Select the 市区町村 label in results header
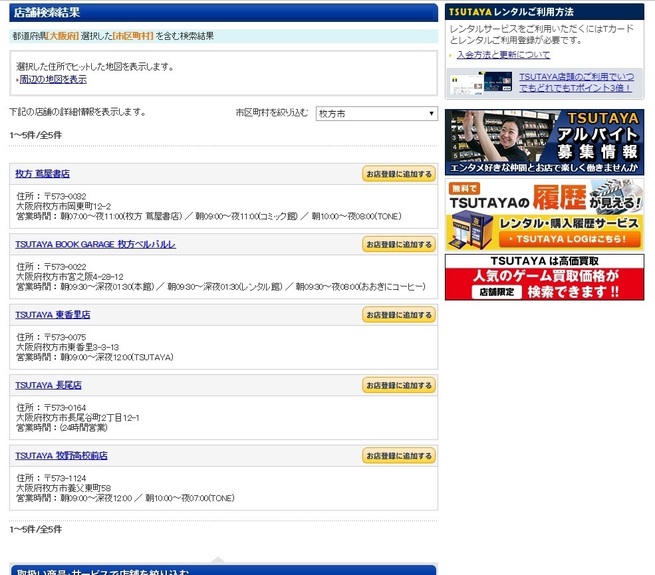 (133, 36)
